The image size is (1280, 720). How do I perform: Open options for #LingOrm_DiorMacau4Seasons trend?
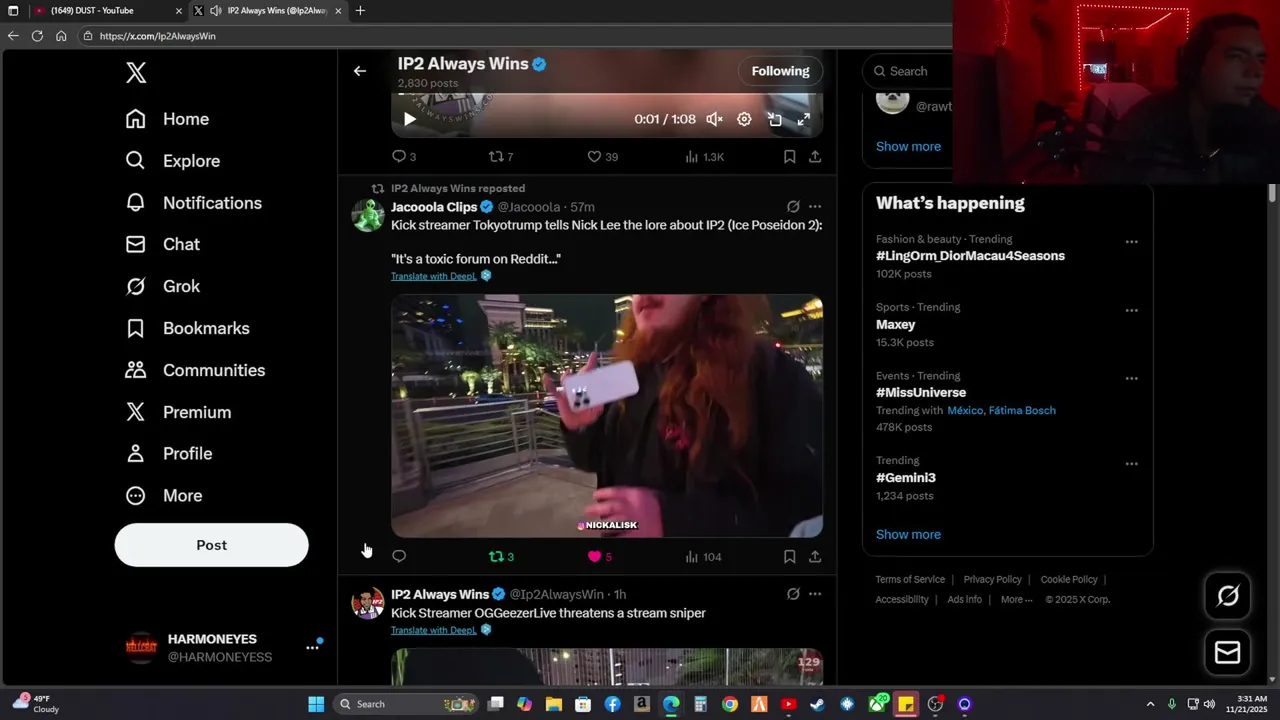(x=1131, y=242)
